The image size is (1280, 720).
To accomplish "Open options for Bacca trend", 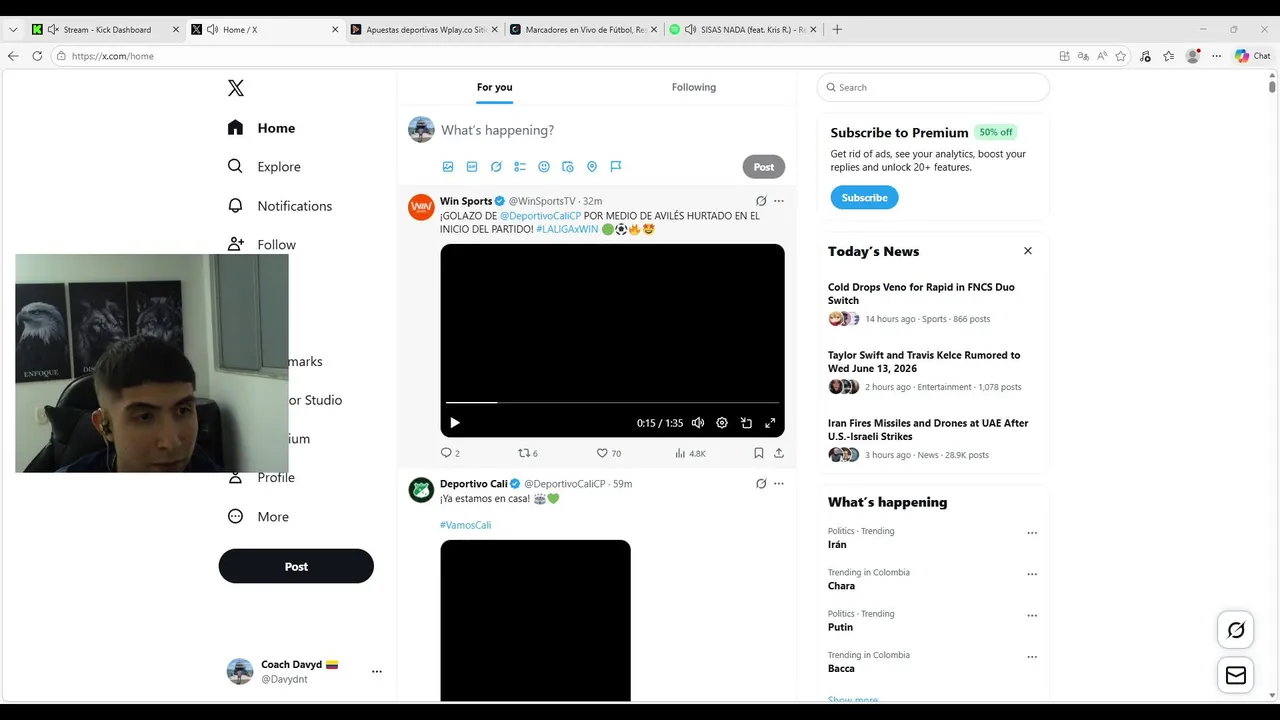I will [x=1032, y=657].
